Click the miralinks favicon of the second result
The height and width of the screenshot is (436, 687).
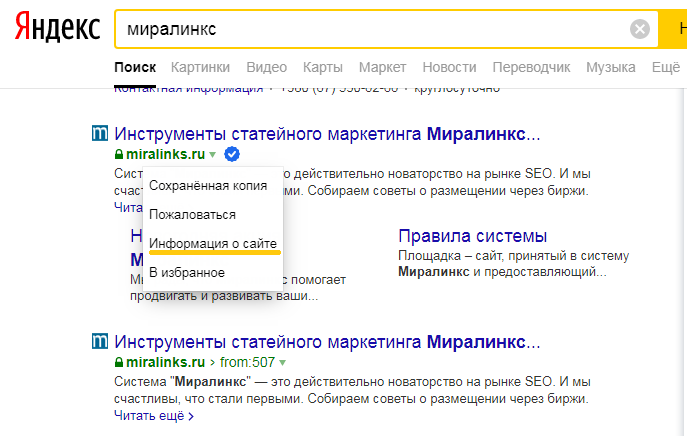pyautogui.click(x=100, y=341)
